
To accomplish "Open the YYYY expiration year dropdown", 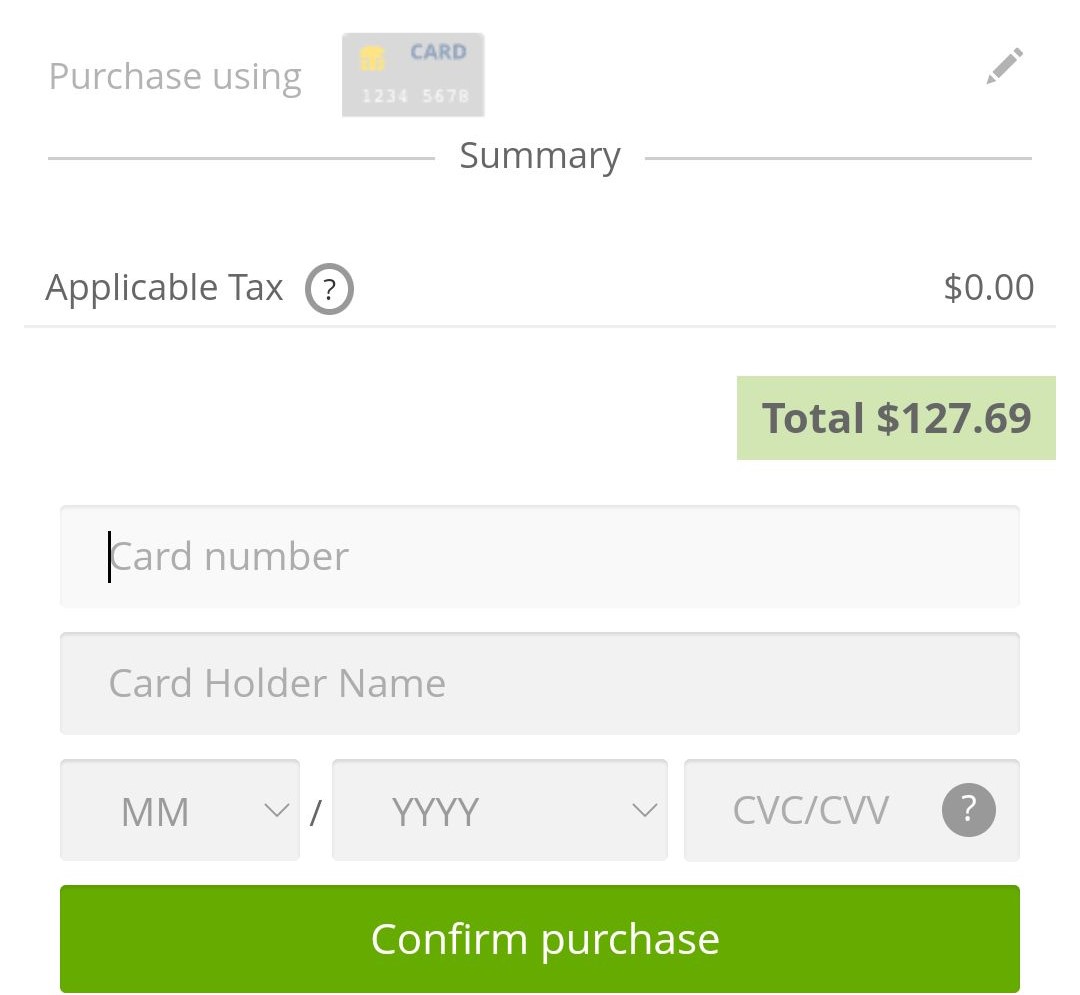I will 499,810.
